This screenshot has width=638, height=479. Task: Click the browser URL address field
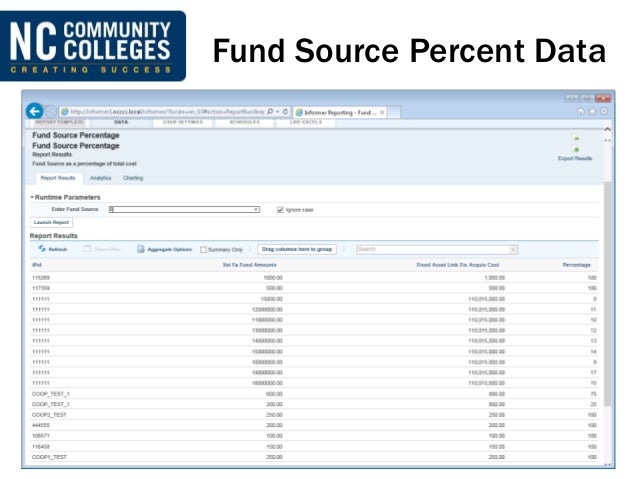tap(167, 112)
